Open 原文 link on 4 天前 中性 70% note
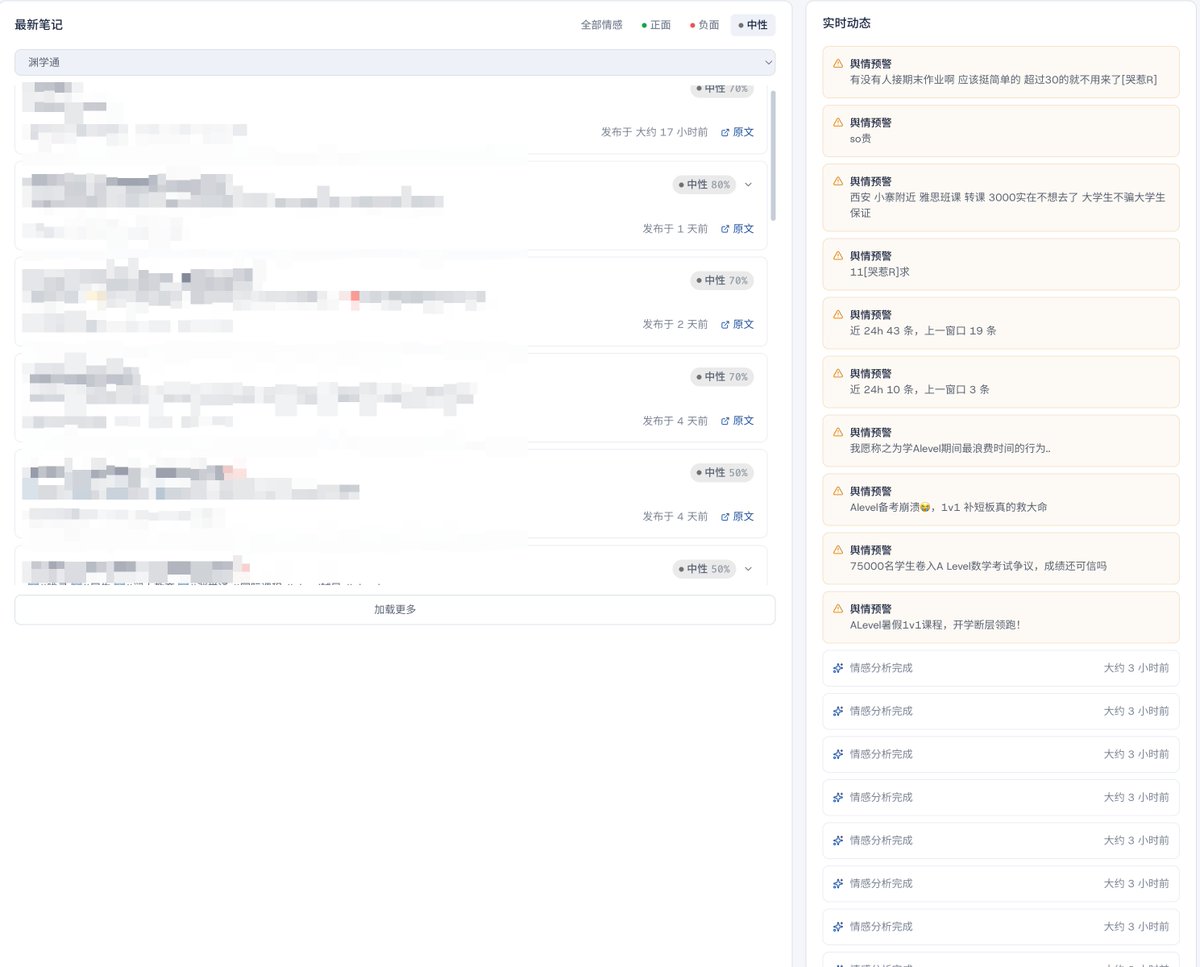The width and height of the screenshot is (1200, 967). (737, 421)
